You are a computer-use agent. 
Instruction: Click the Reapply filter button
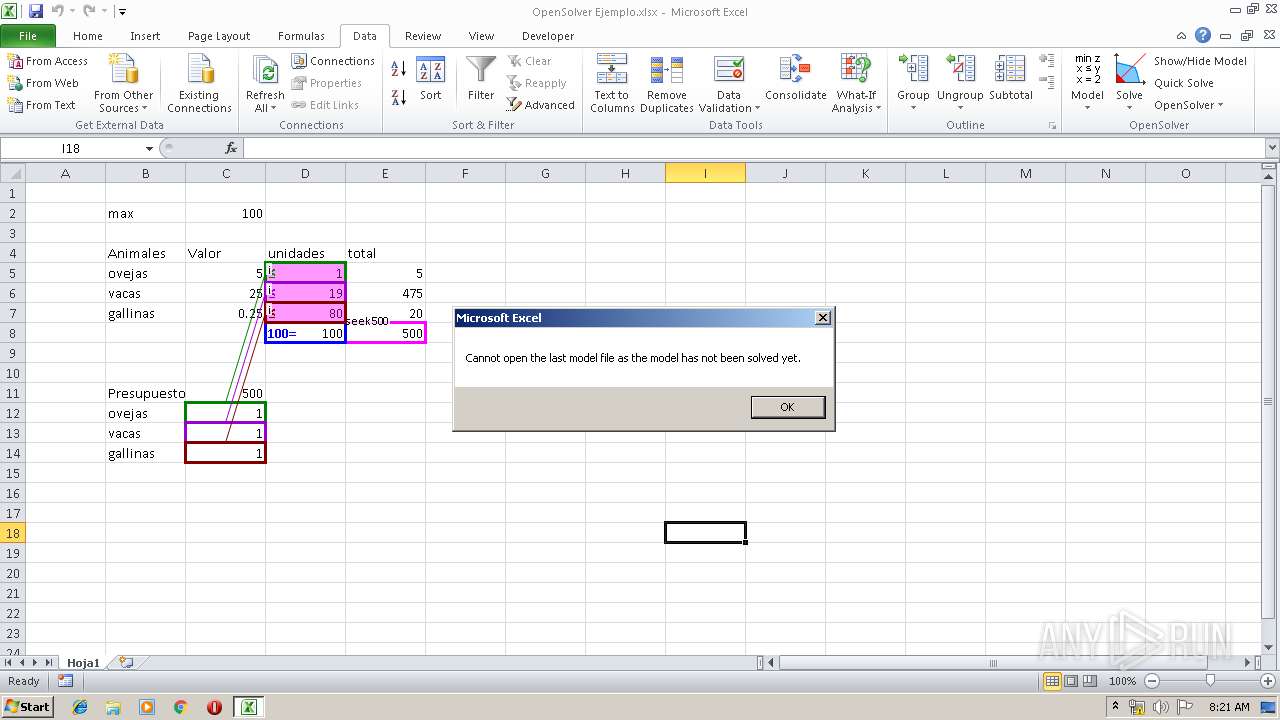point(537,83)
